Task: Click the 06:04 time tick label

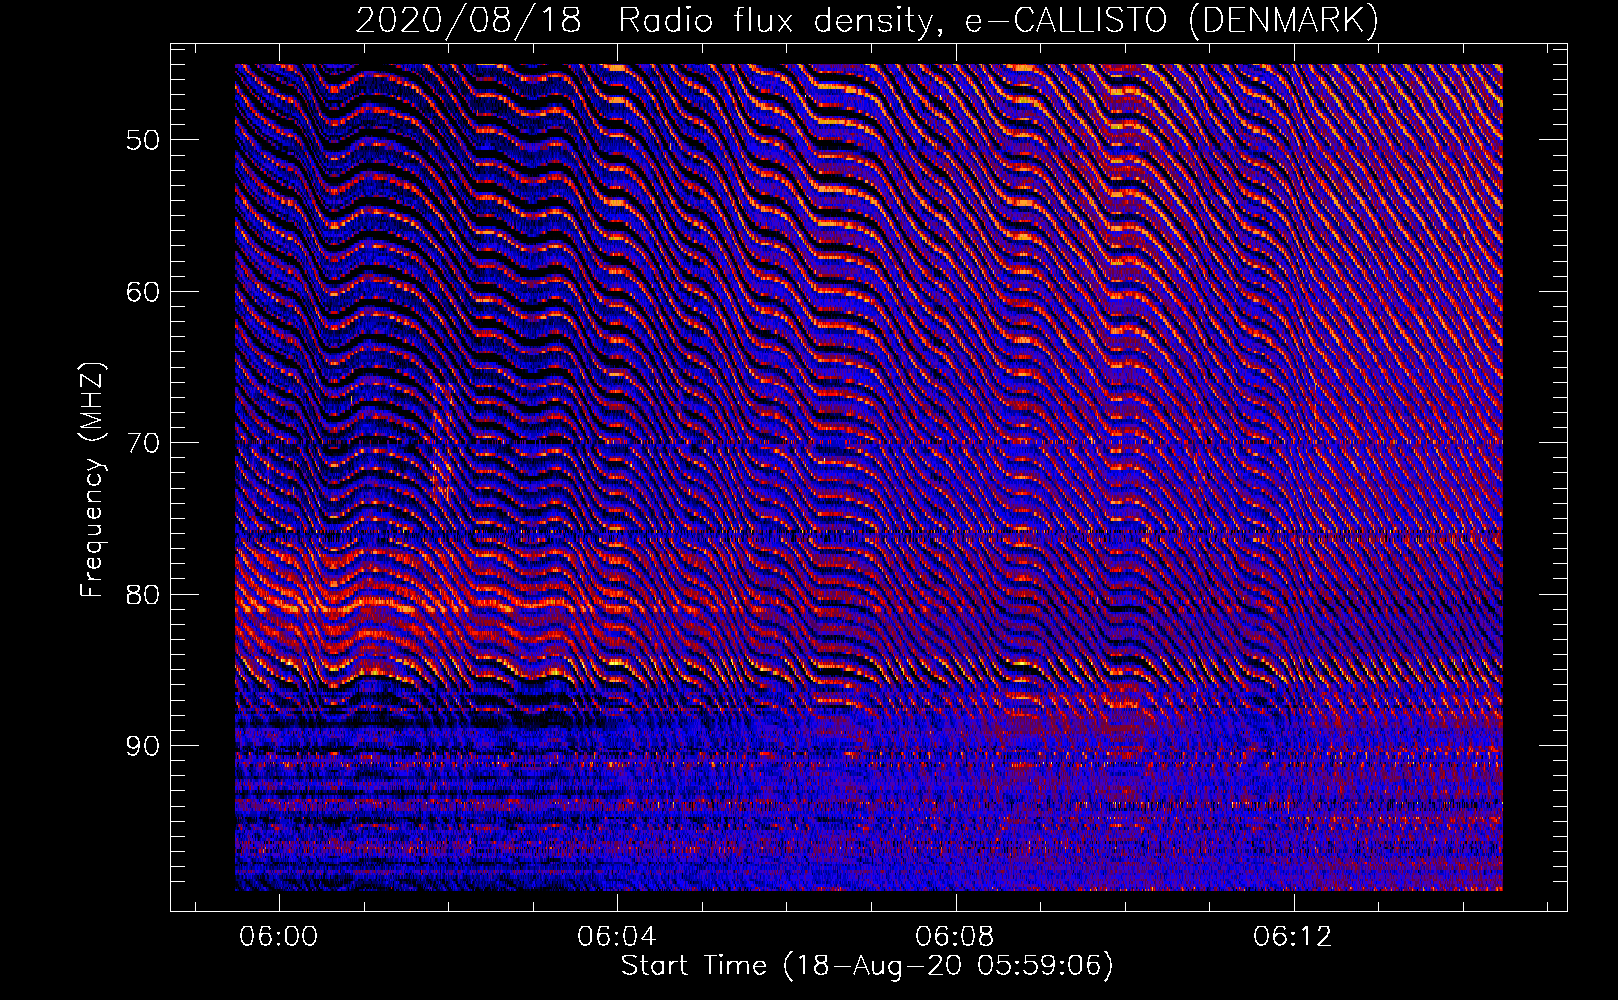Action: tap(617, 936)
